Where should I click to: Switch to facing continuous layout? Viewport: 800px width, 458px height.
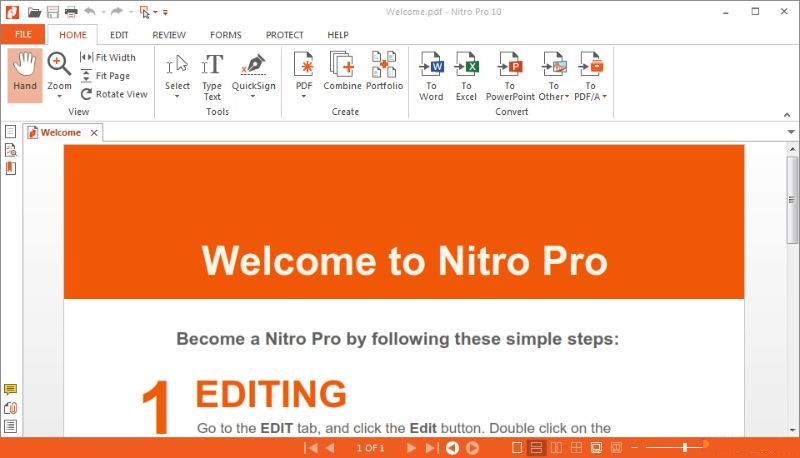[576, 448]
